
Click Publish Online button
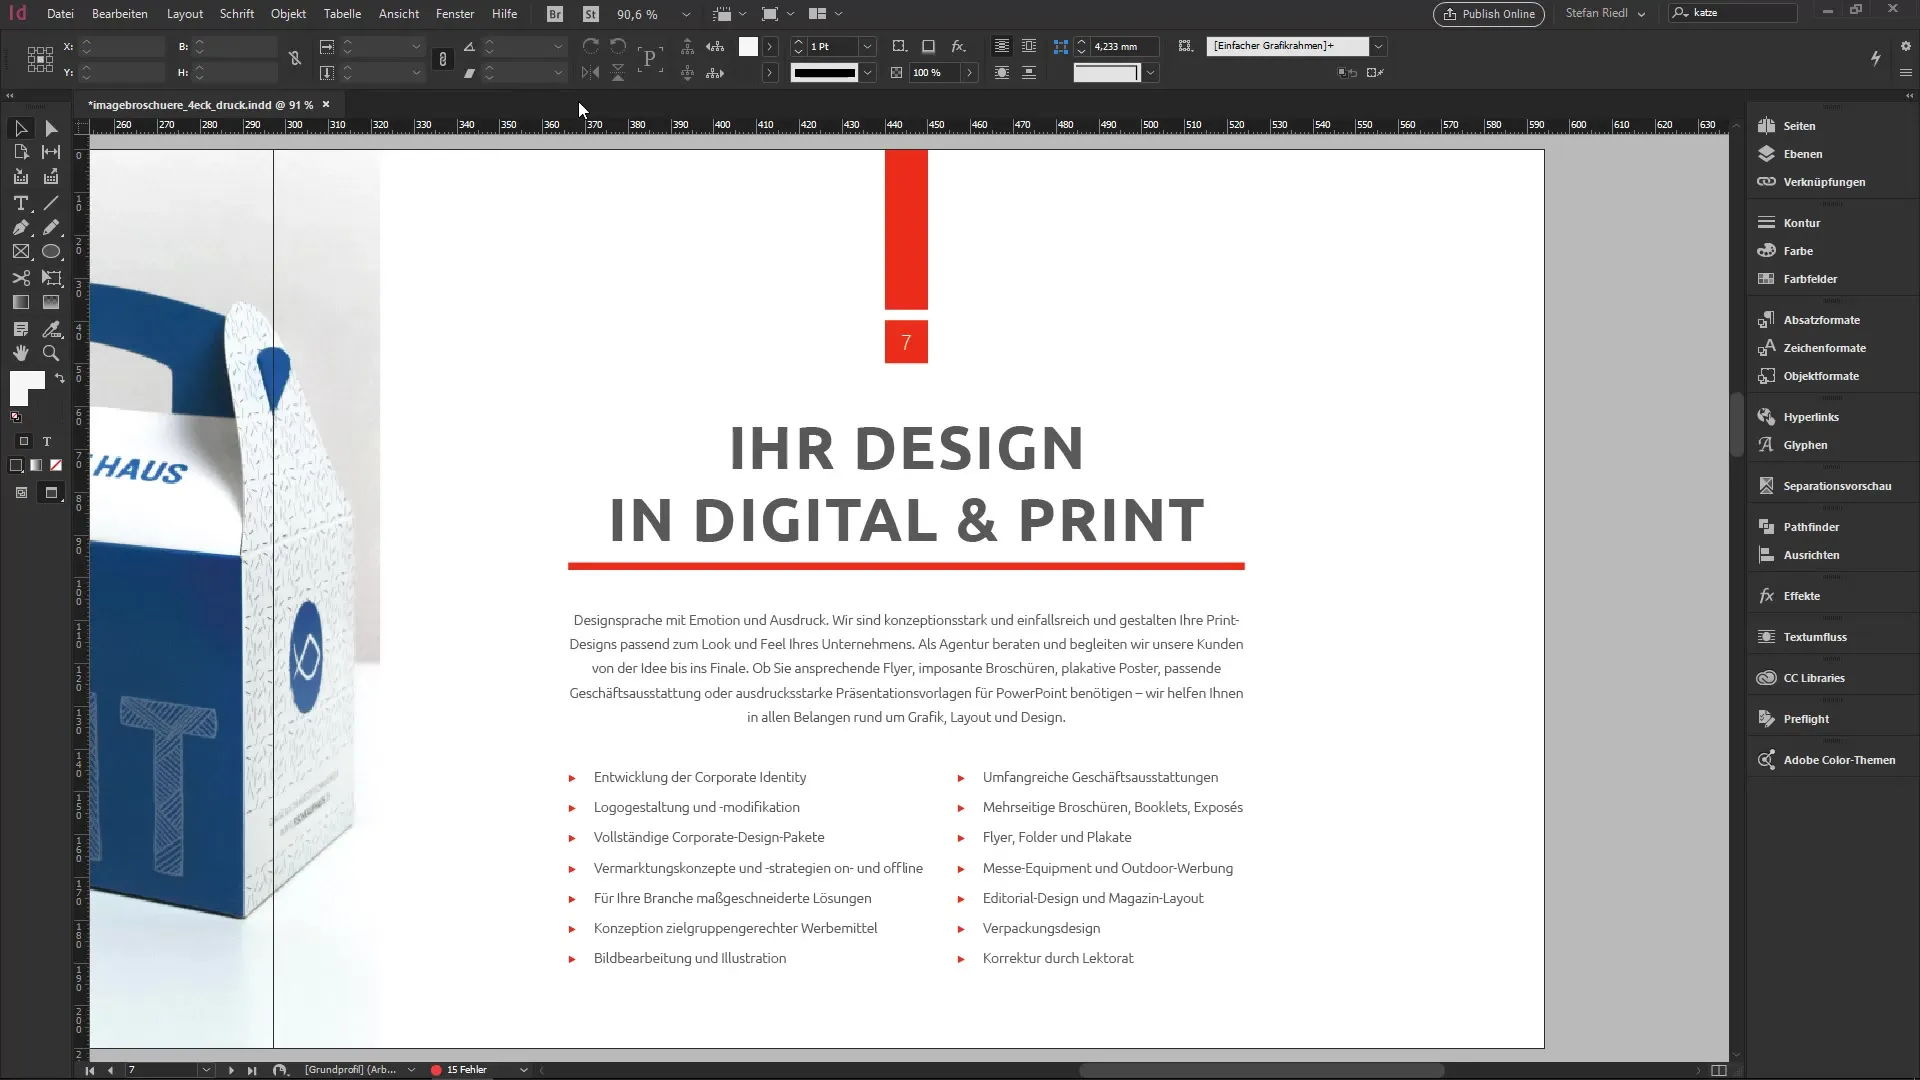tap(1488, 14)
